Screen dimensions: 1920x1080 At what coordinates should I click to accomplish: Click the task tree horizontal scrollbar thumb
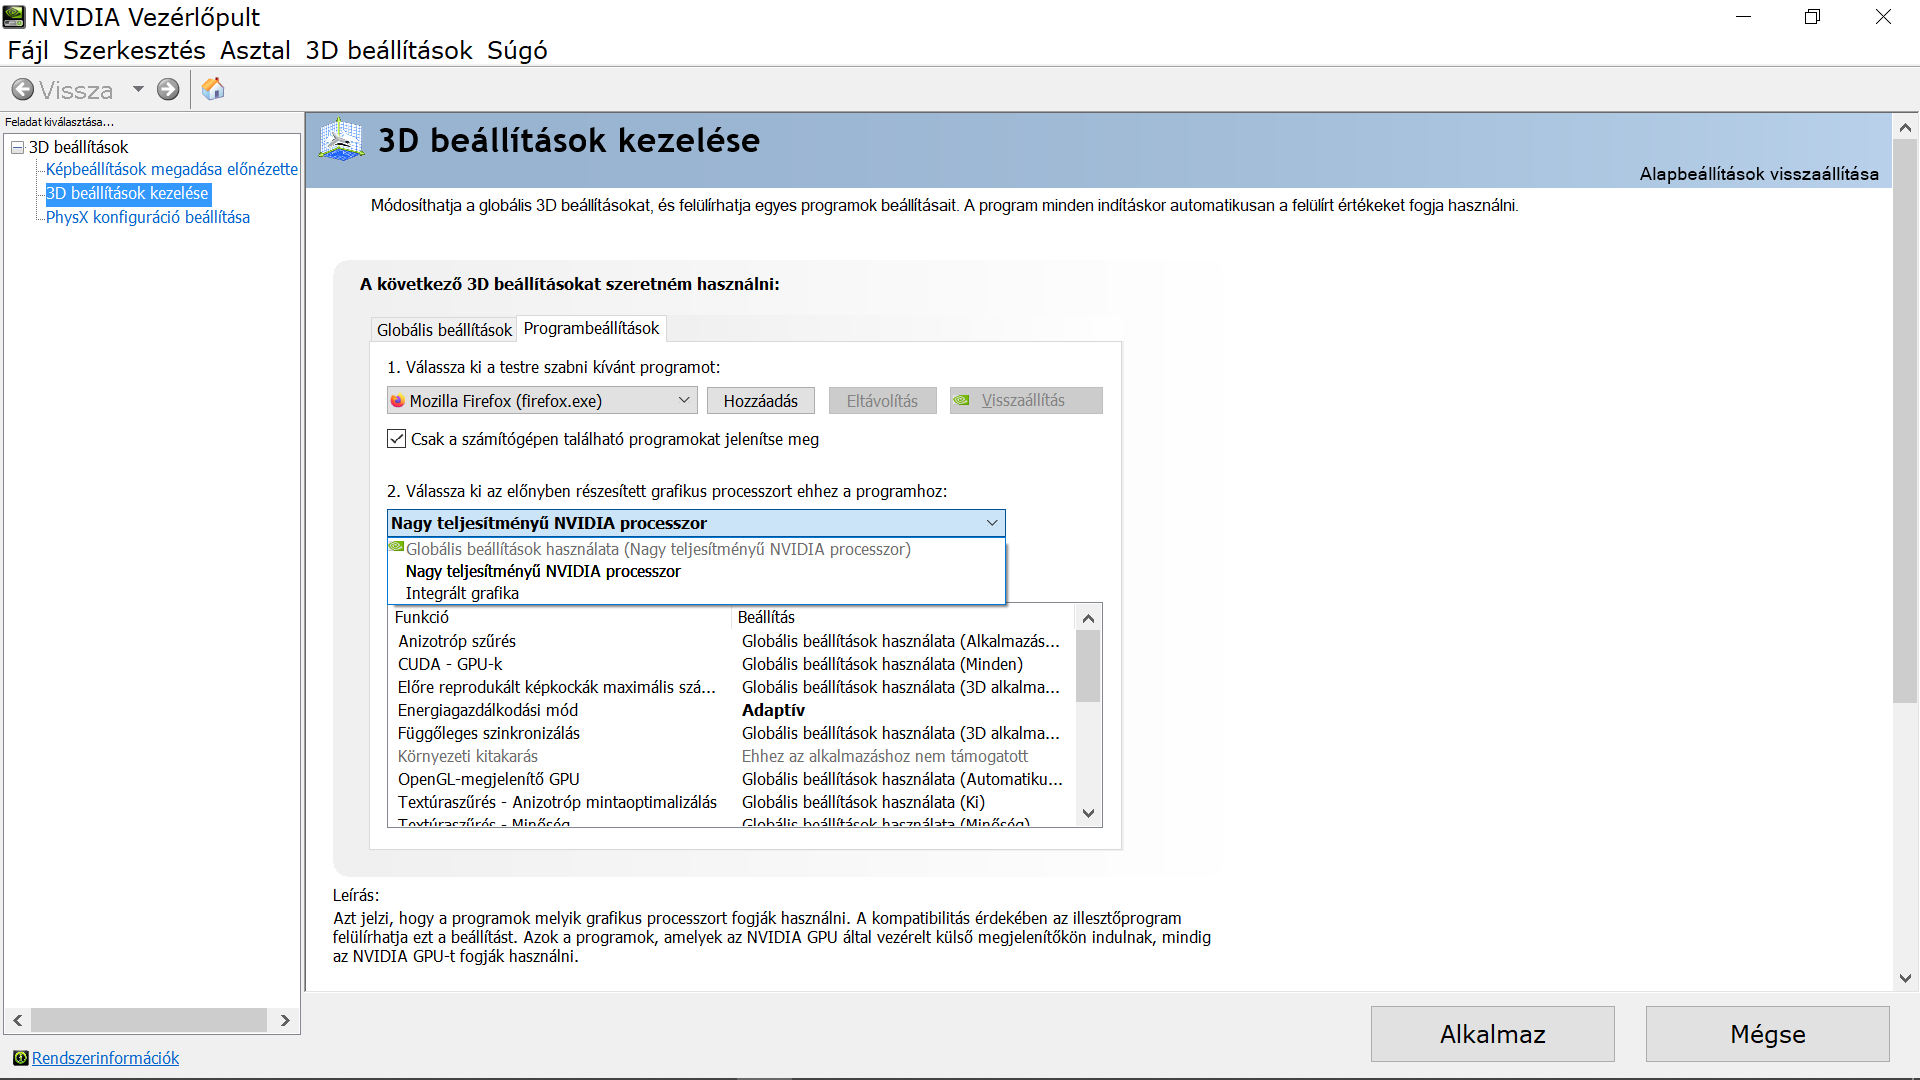[149, 1020]
